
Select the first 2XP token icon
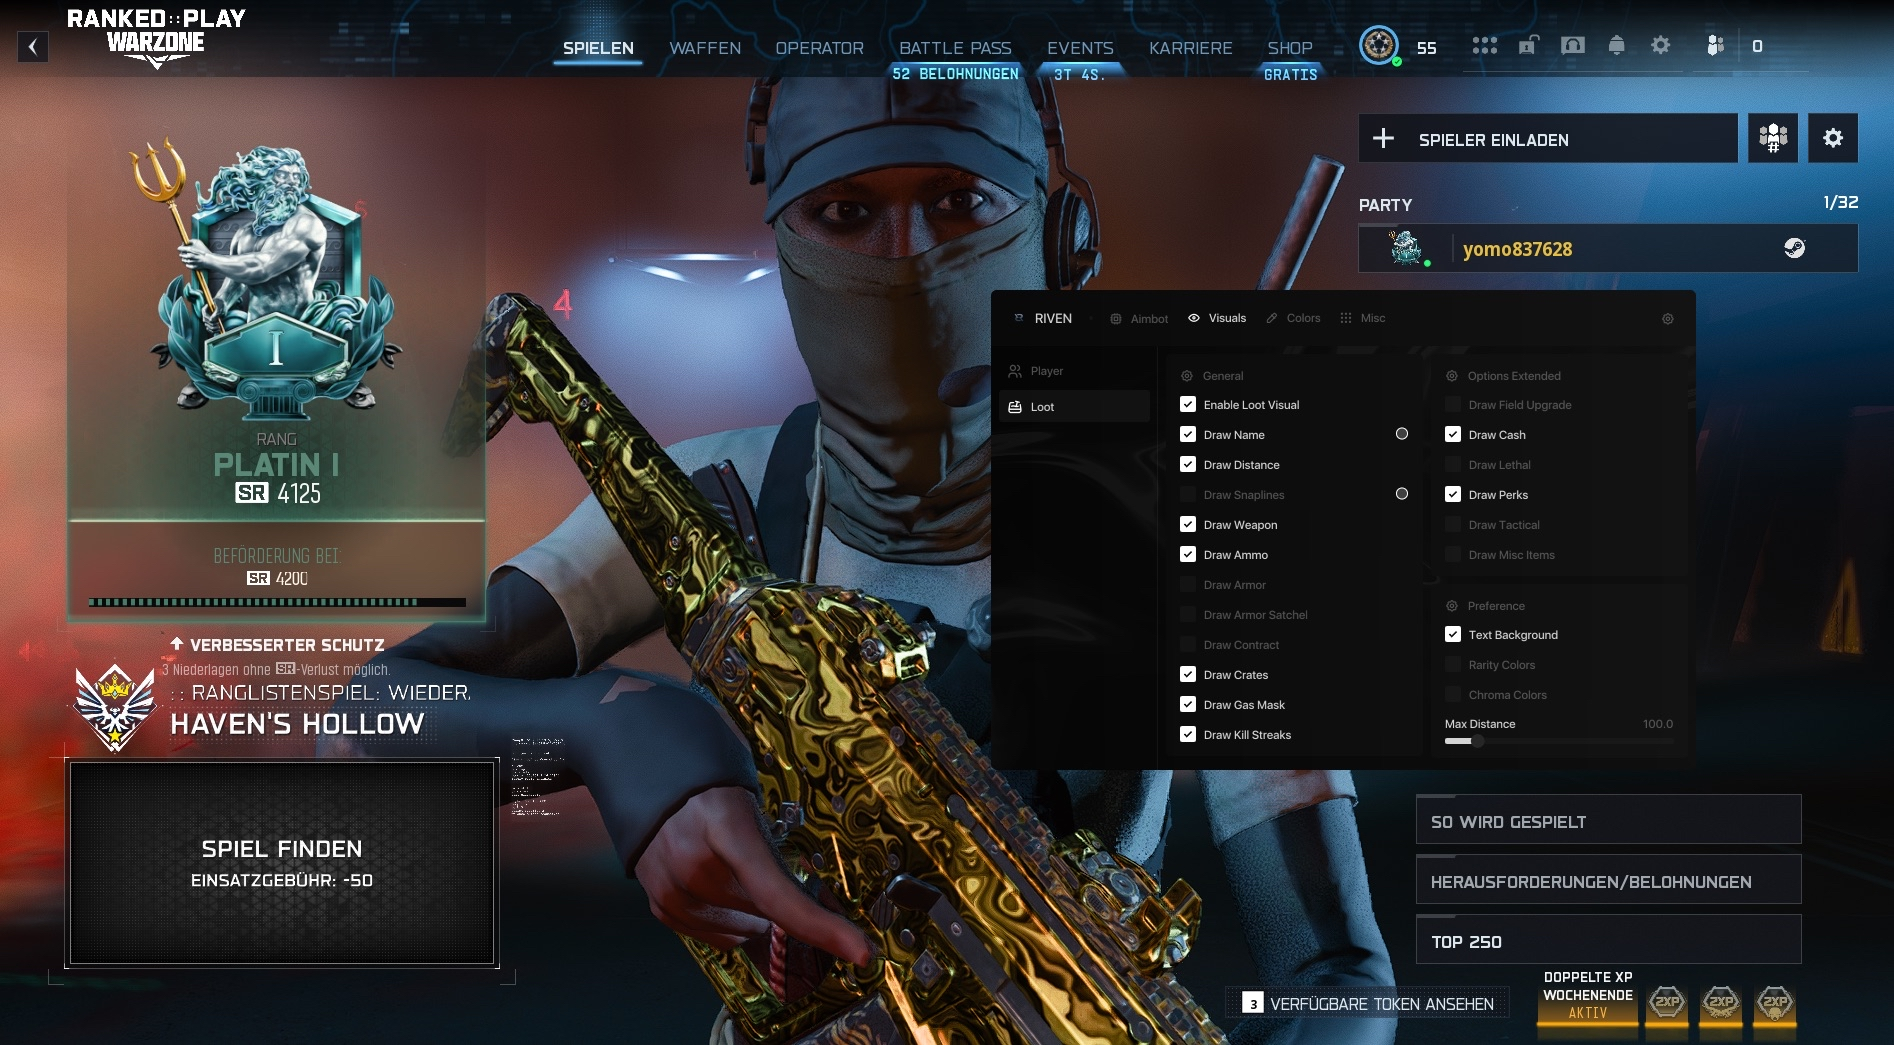[x=1667, y=1002]
